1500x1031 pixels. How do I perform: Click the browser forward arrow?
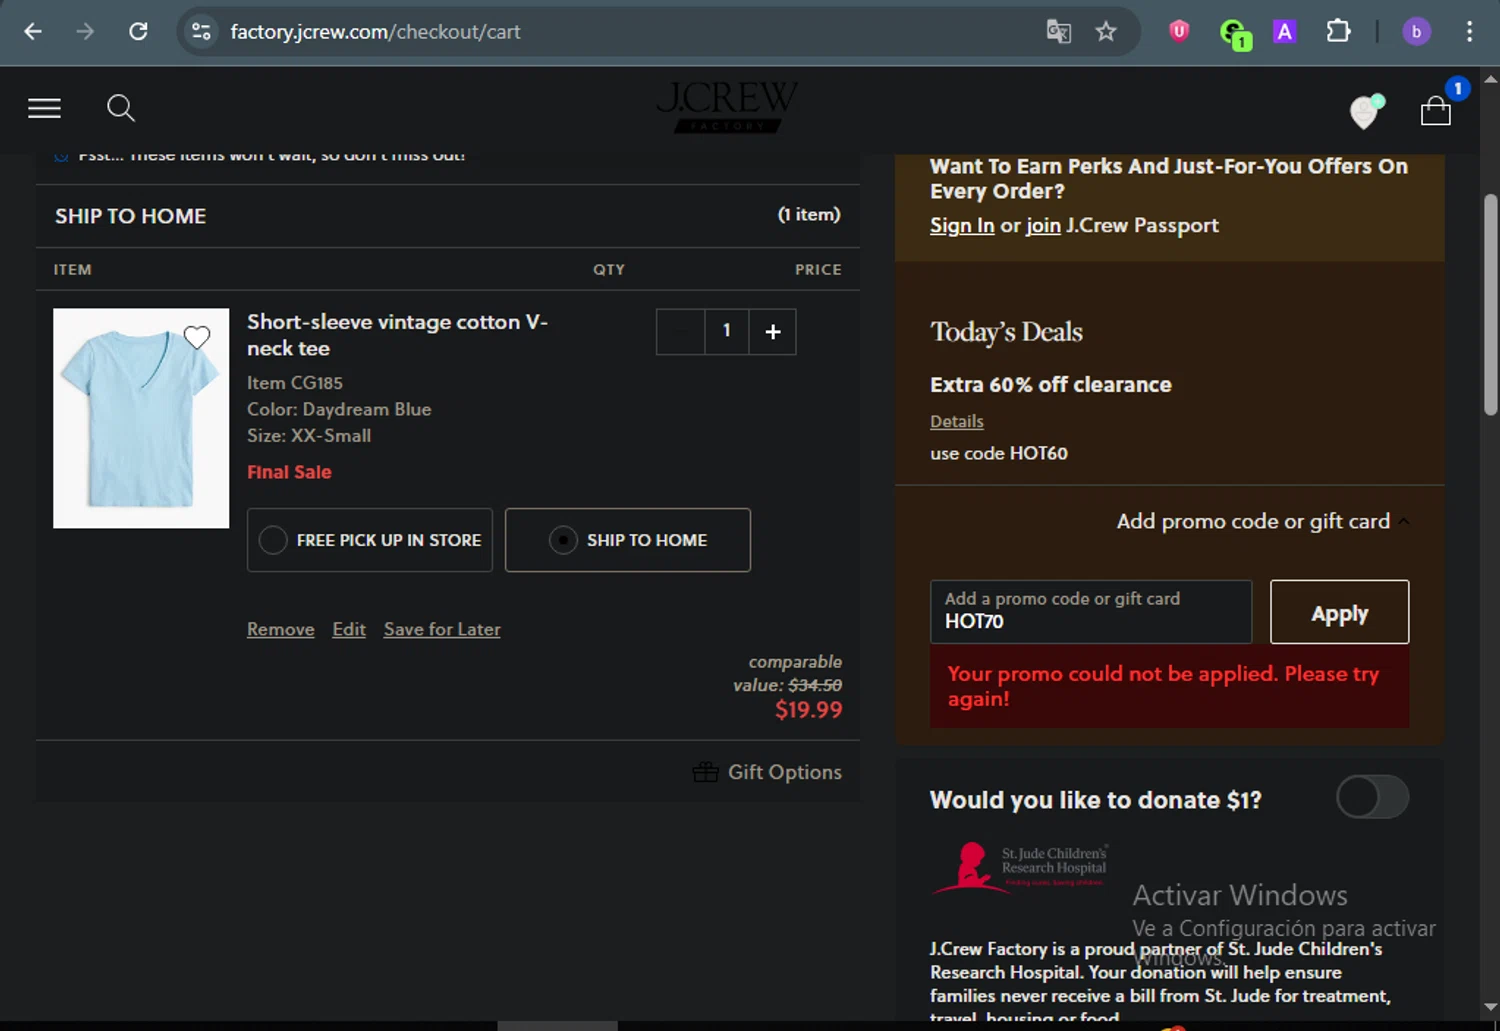[85, 32]
